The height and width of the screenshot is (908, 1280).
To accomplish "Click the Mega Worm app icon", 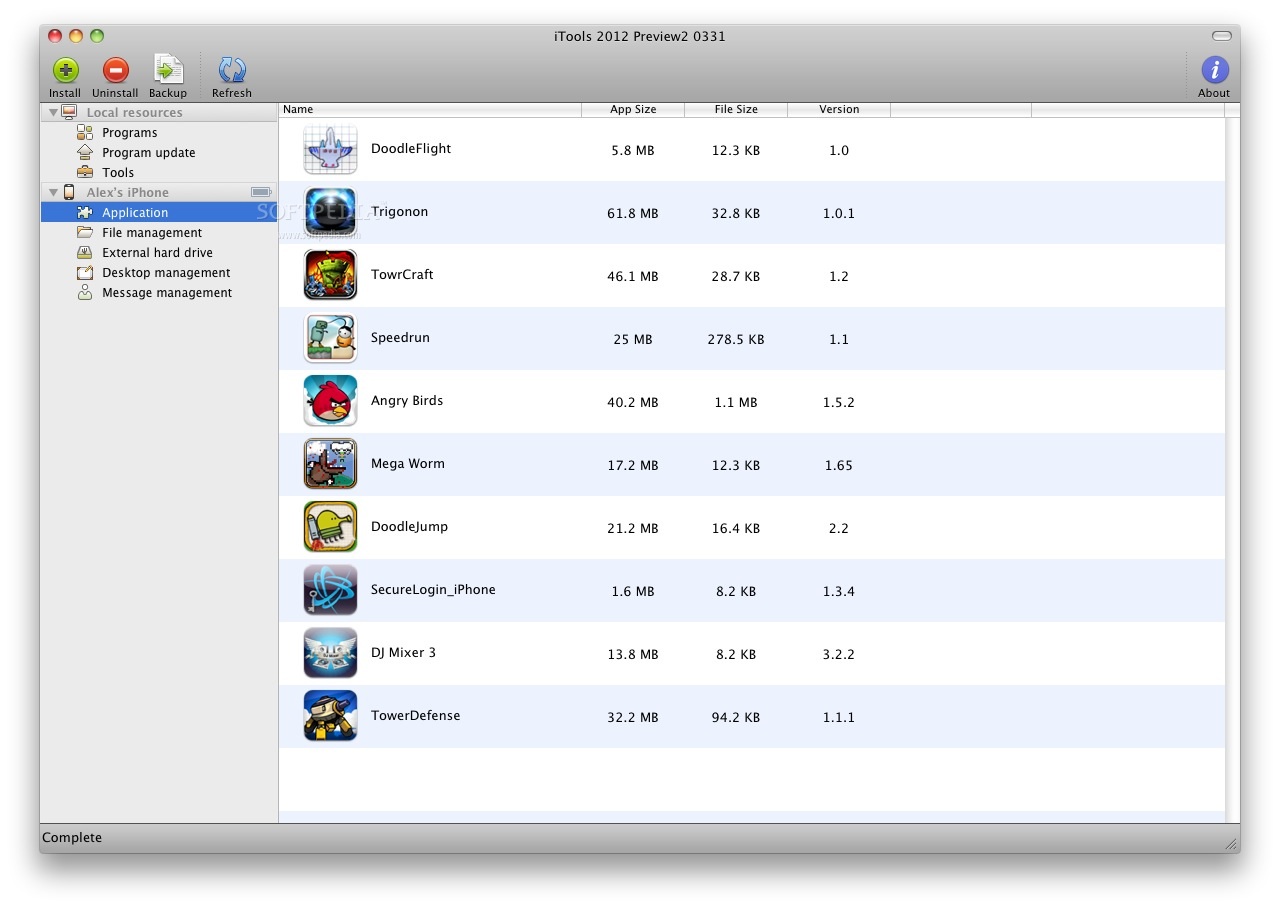I will point(330,464).
